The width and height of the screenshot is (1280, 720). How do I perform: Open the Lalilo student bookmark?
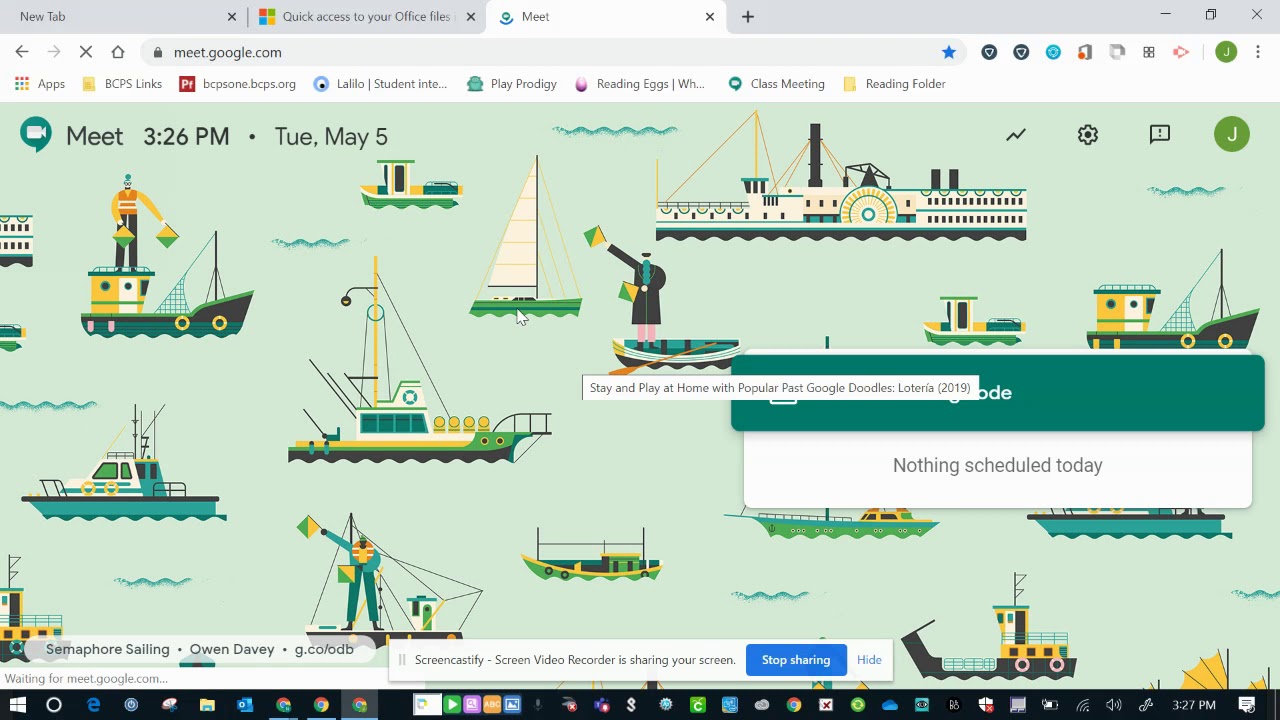(380, 84)
